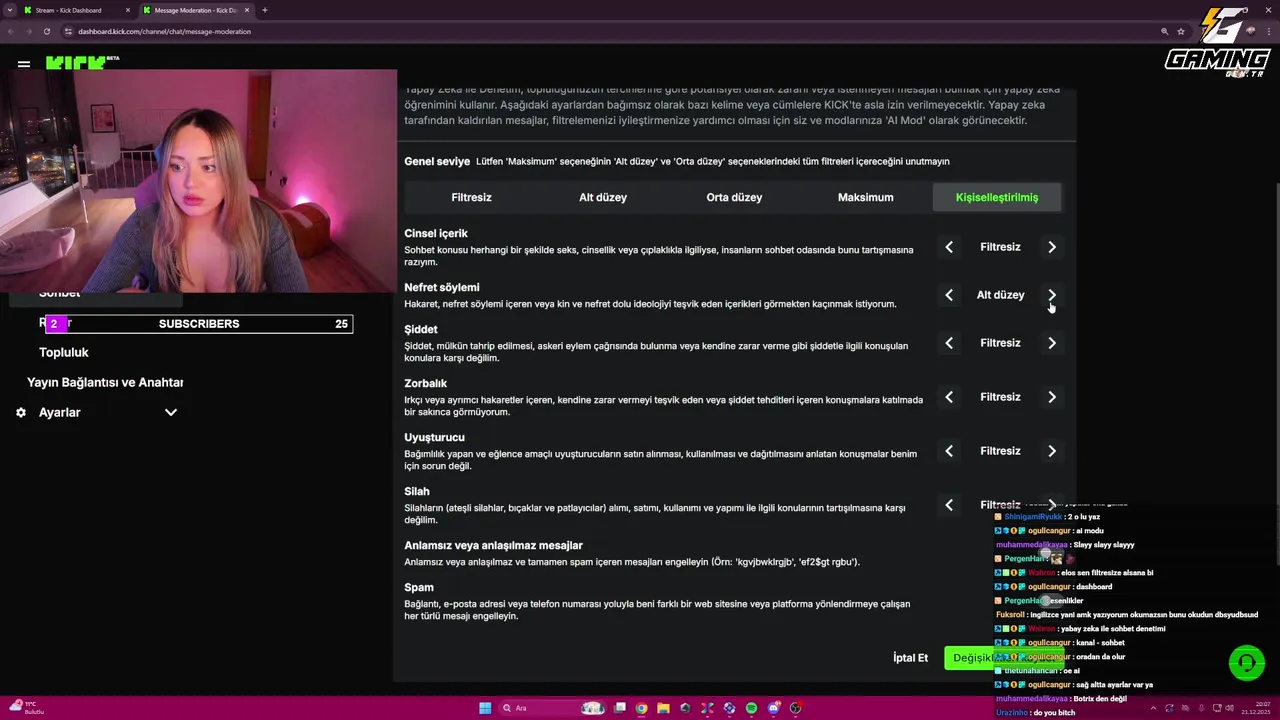Select the Message Moderation browser tab
The height and width of the screenshot is (720, 1280).
[x=195, y=10]
